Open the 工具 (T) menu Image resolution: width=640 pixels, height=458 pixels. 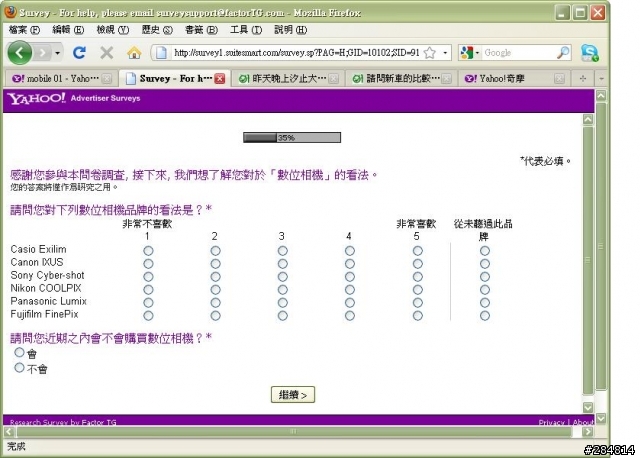pyautogui.click(x=246, y=30)
